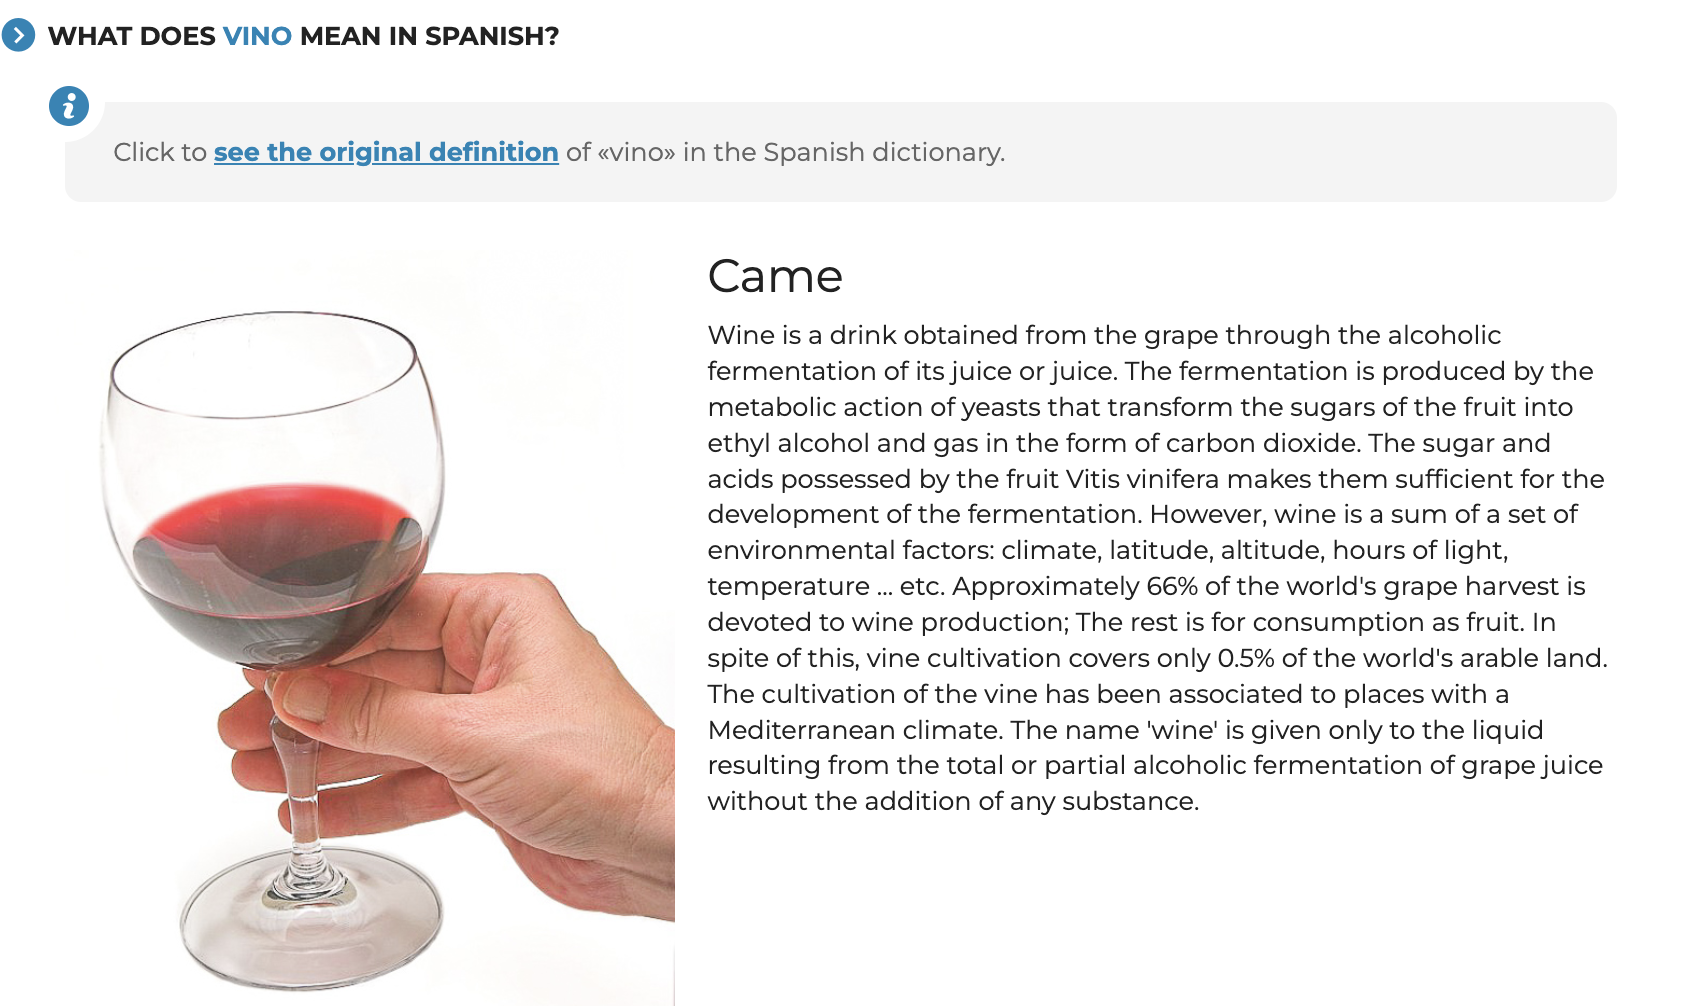Click the "Came" definition title
This screenshot has height=1006, width=1682.
[x=775, y=276]
